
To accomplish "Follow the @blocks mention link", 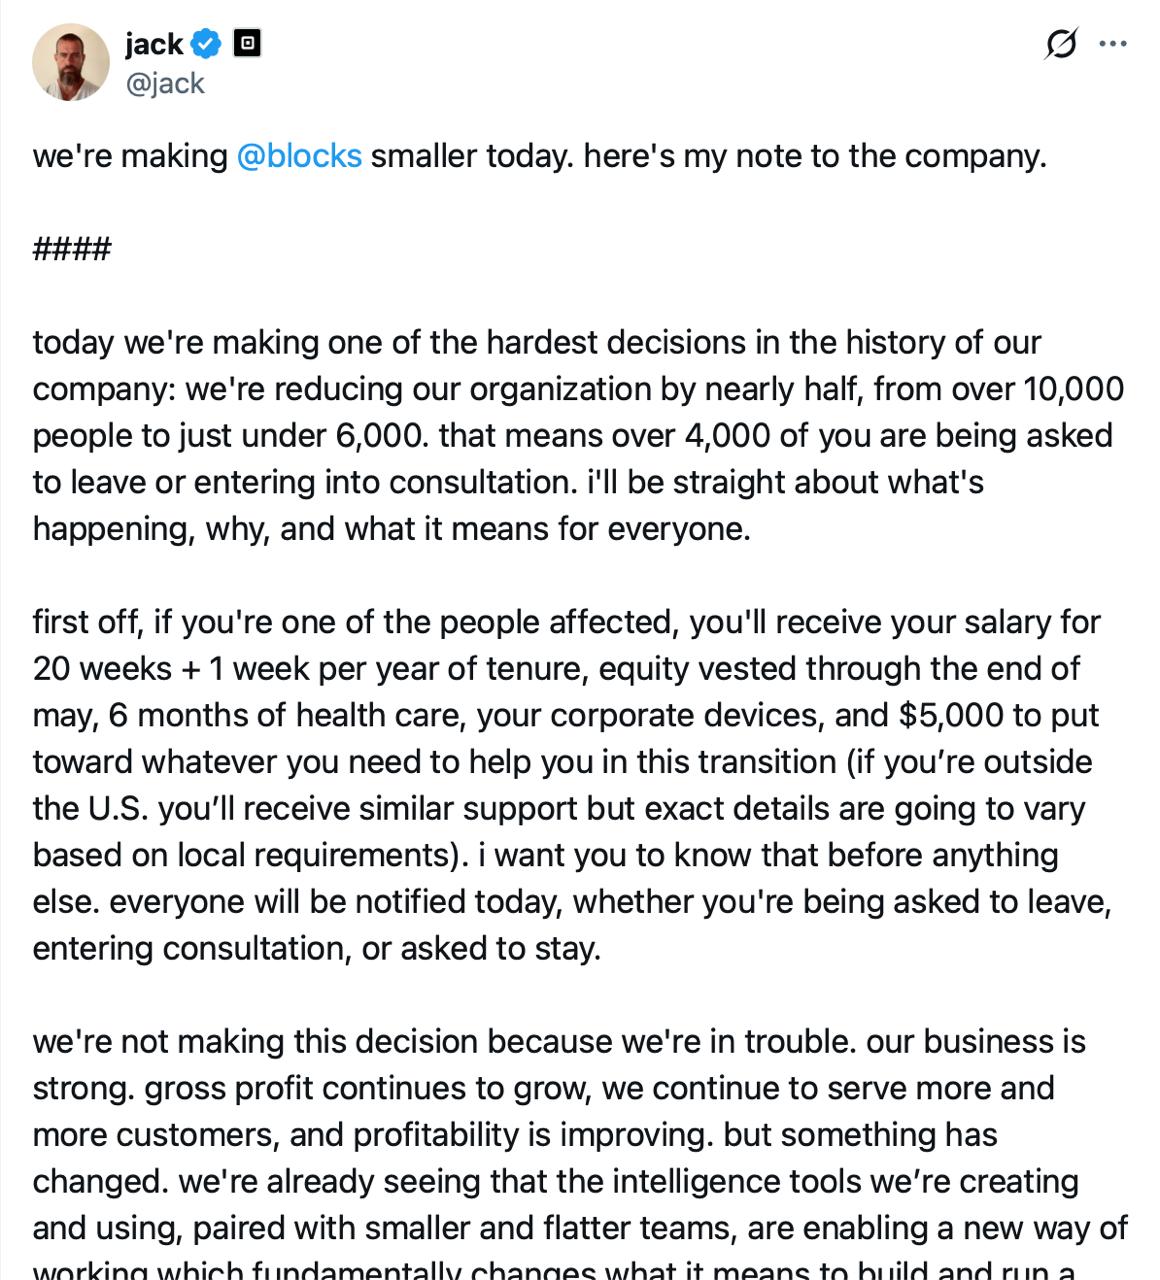I will (x=299, y=156).
